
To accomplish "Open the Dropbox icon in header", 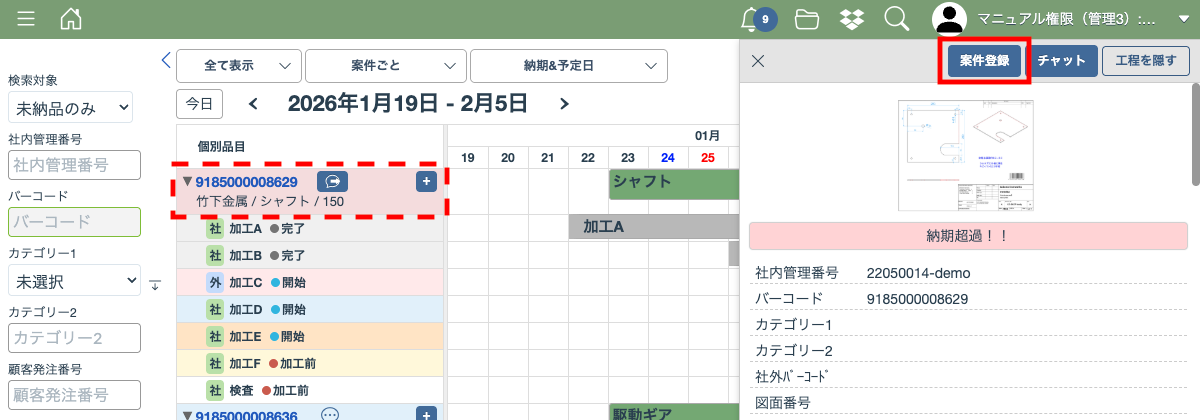I will [x=852, y=19].
